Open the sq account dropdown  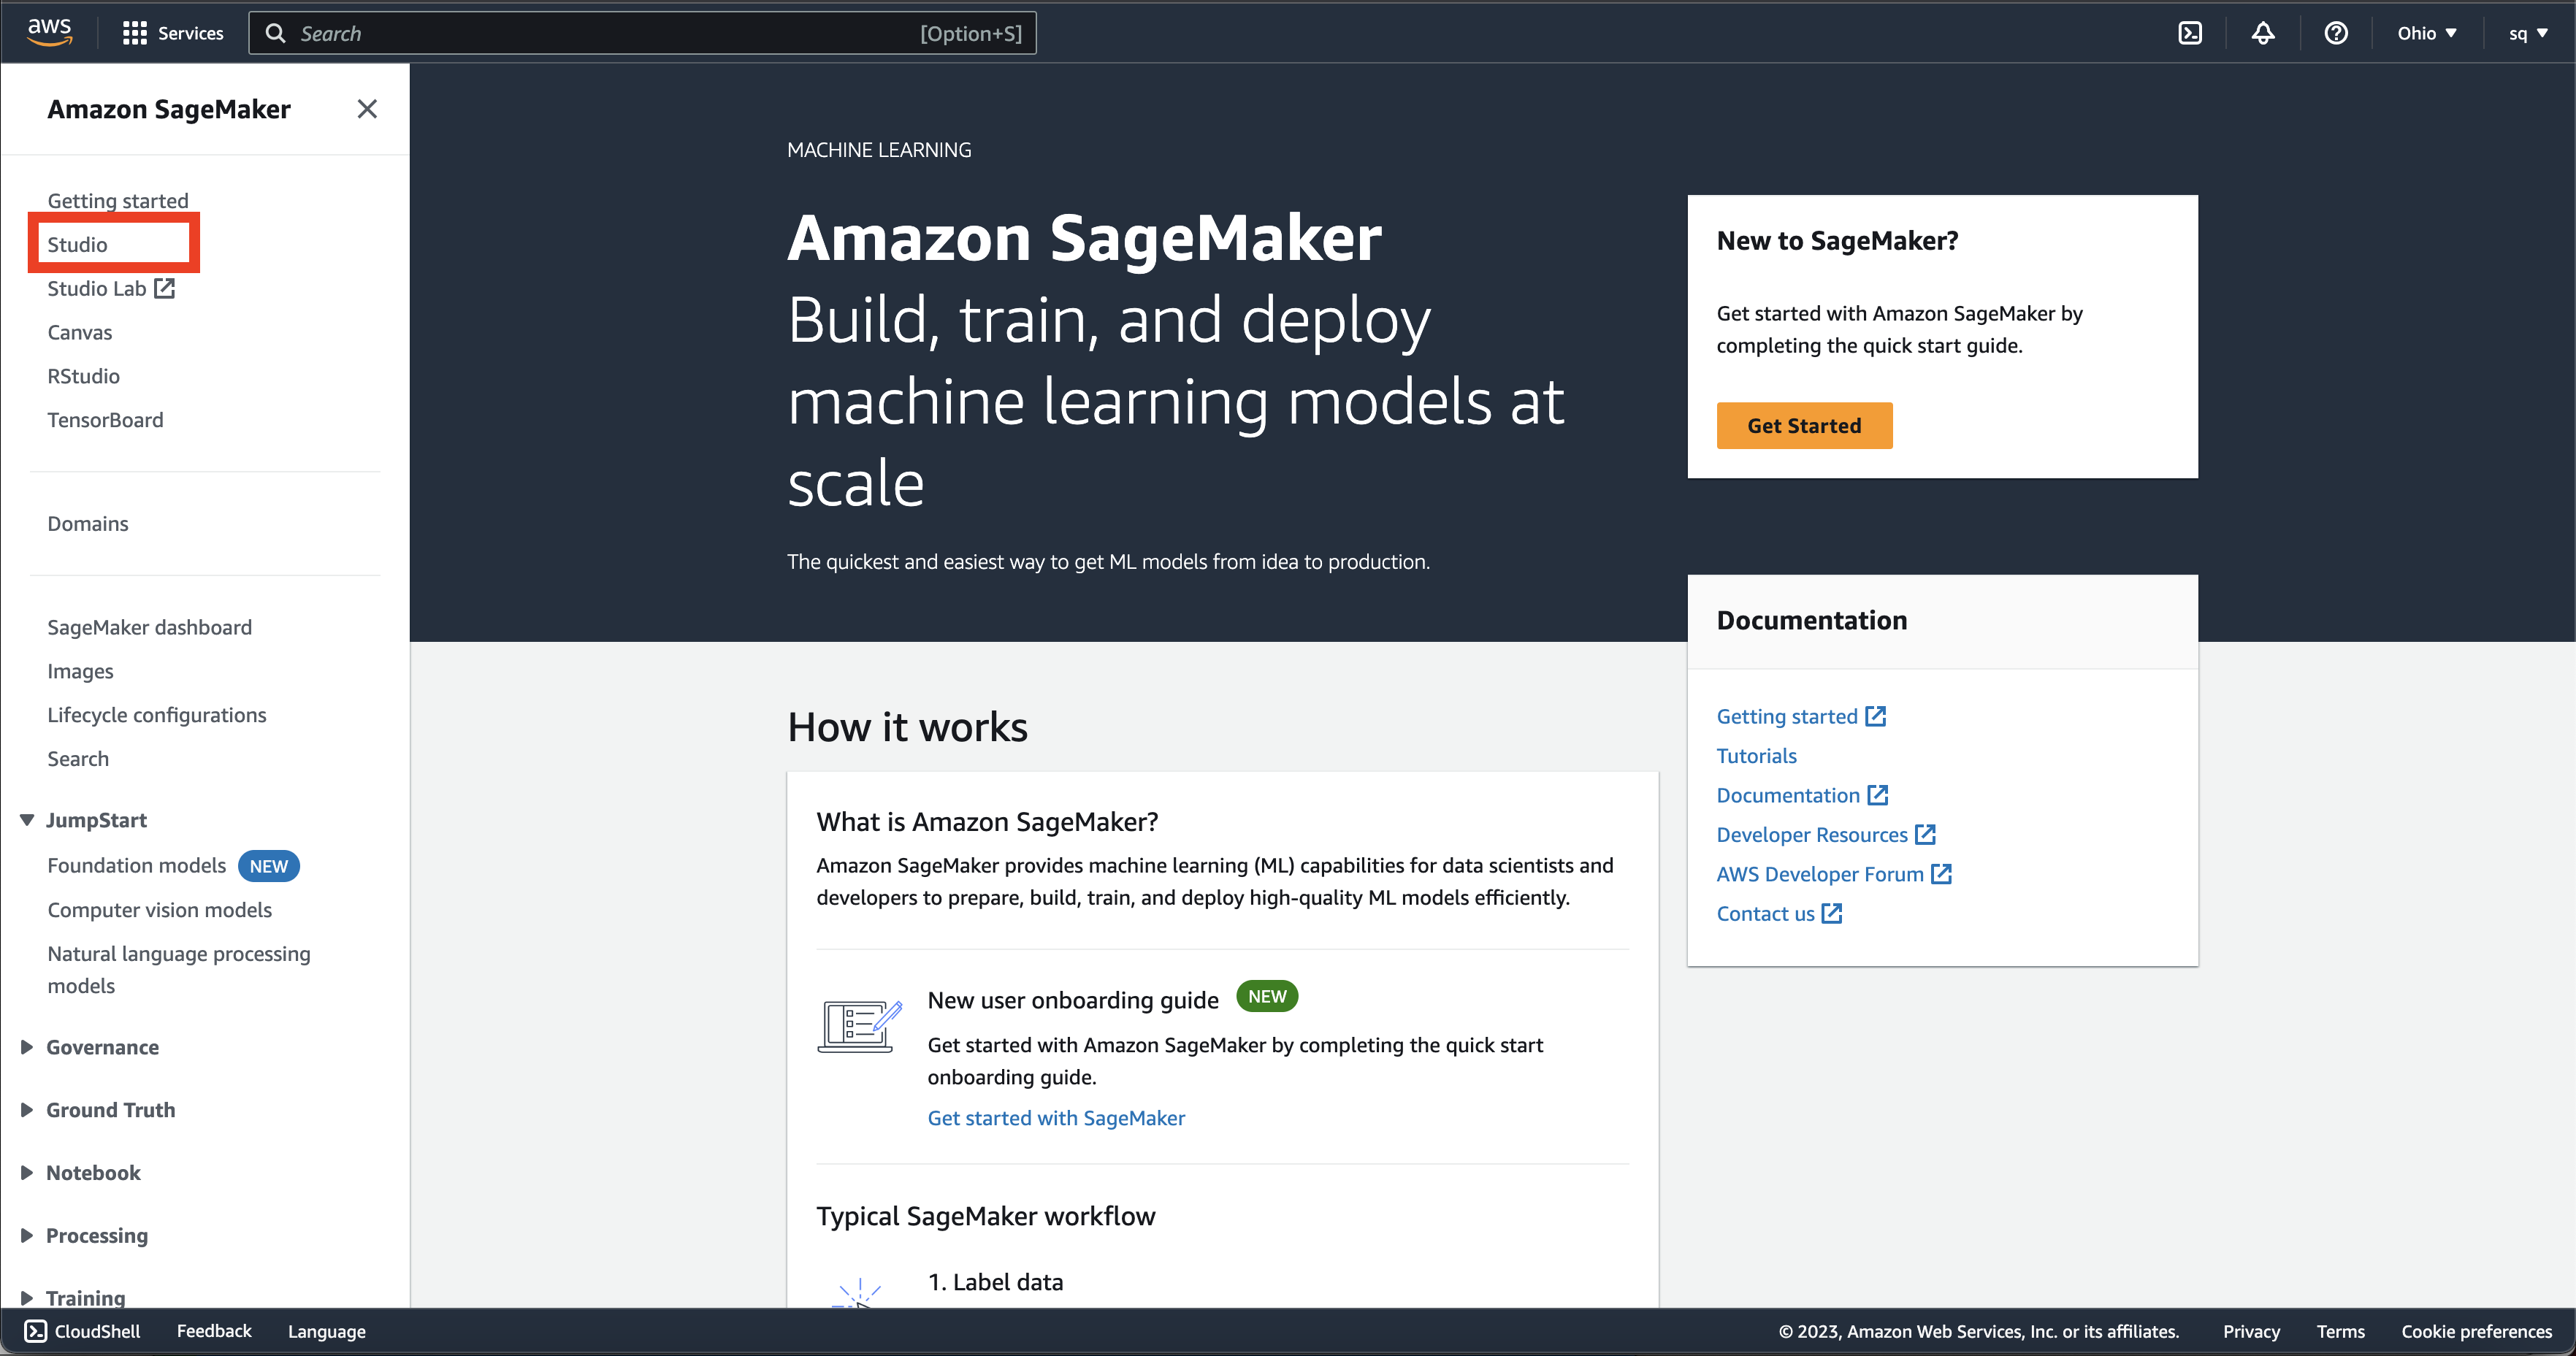[x=2527, y=33]
